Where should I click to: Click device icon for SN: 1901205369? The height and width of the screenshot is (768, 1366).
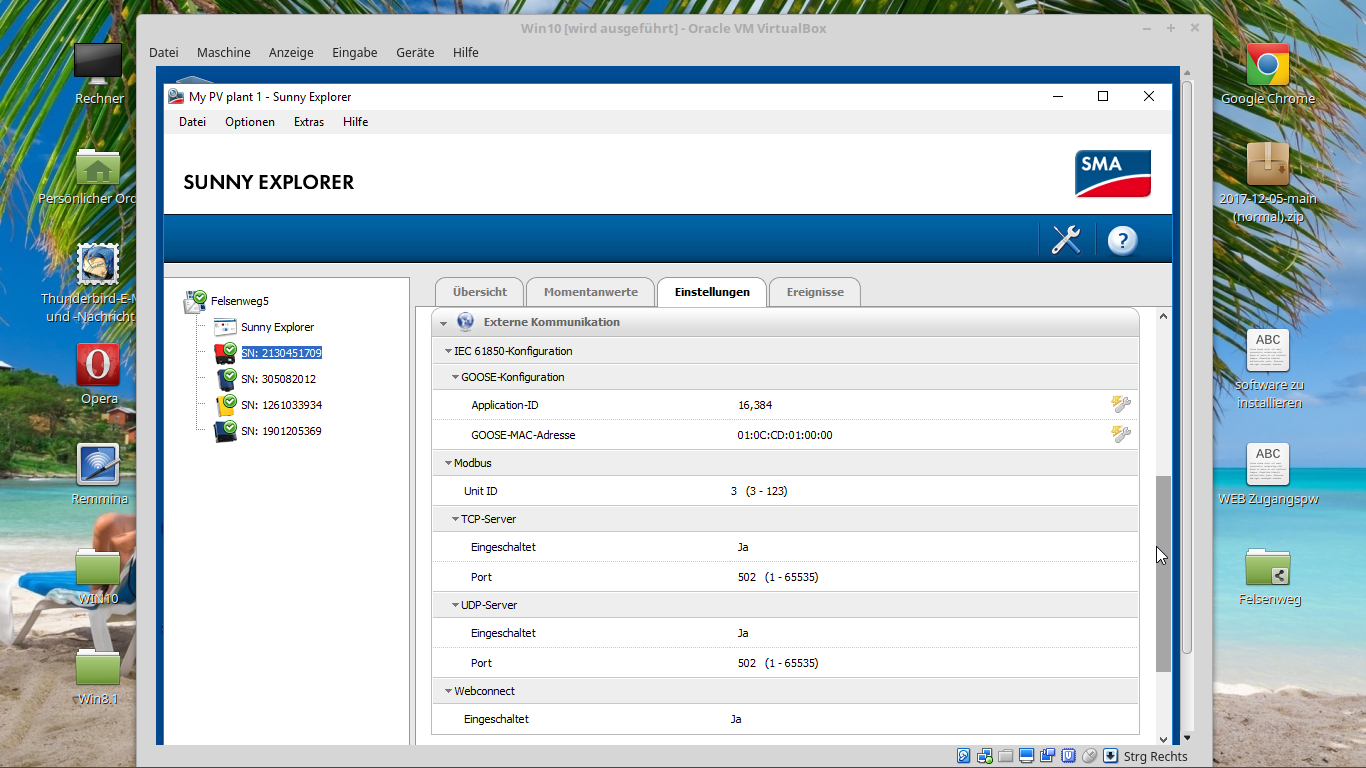(x=225, y=431)
